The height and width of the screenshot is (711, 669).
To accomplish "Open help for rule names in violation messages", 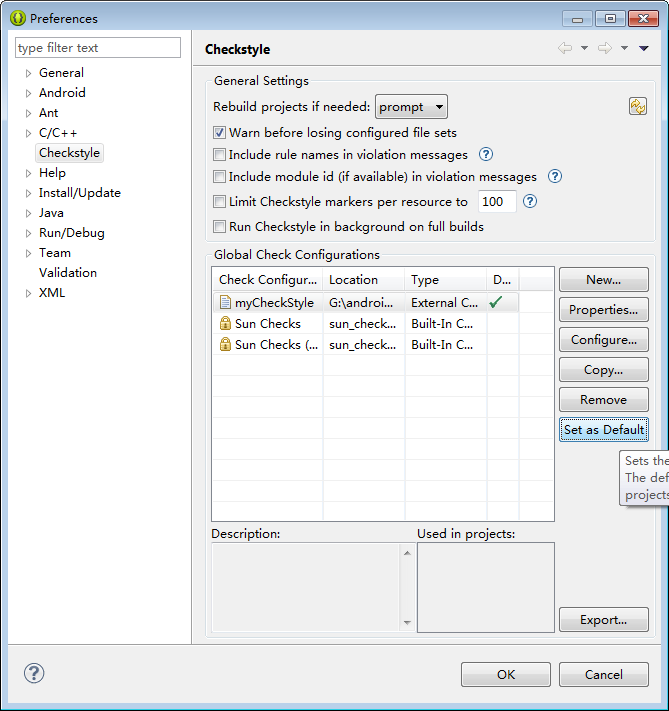I will click(486, 154).
